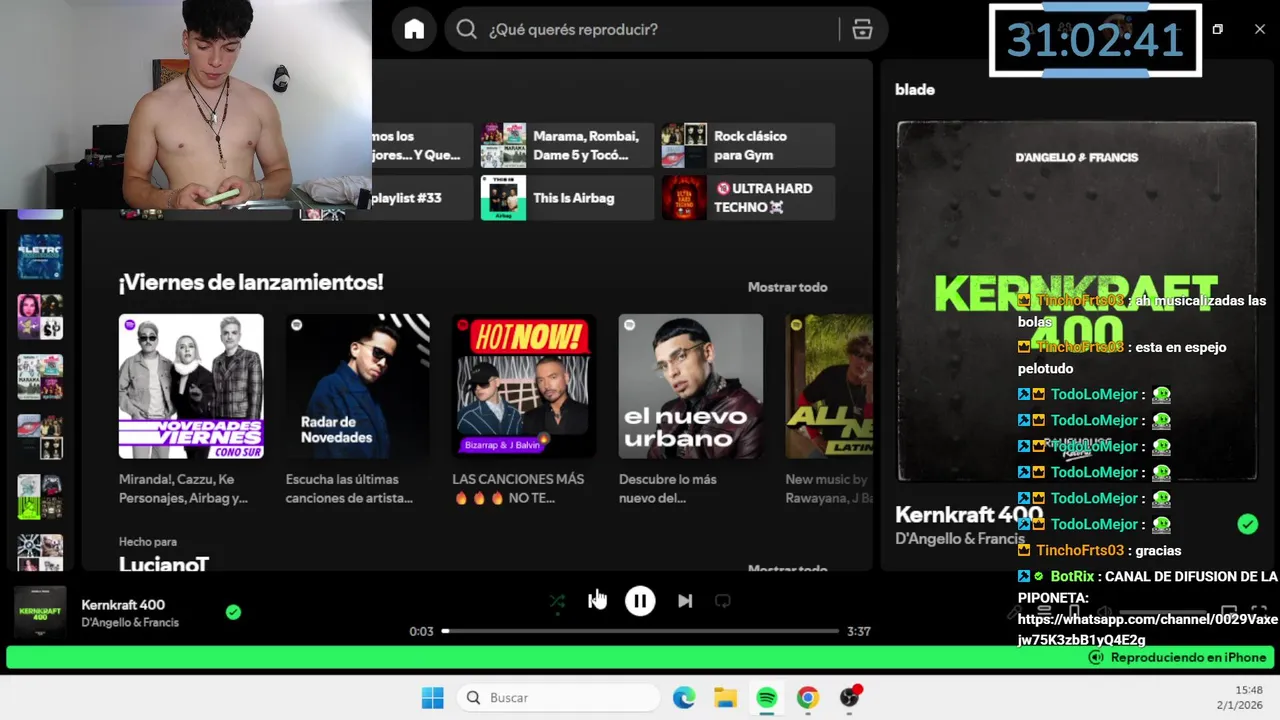
Task: Mute using the volume speaker icon
Action: click(x=1104, y=611)
